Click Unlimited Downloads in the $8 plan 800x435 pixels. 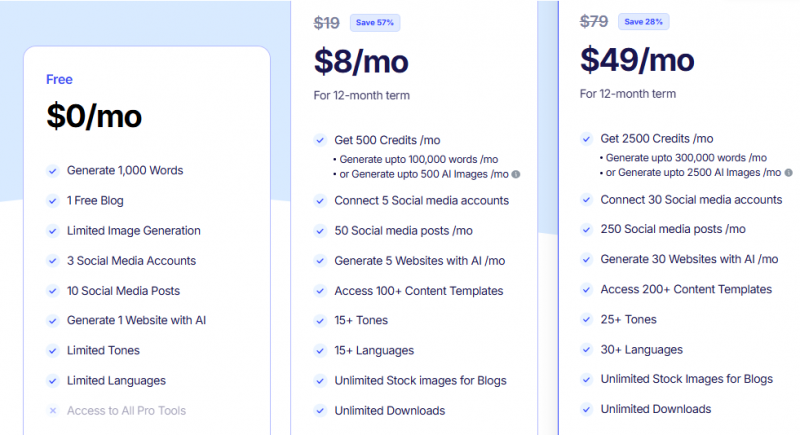pos(389,410)
